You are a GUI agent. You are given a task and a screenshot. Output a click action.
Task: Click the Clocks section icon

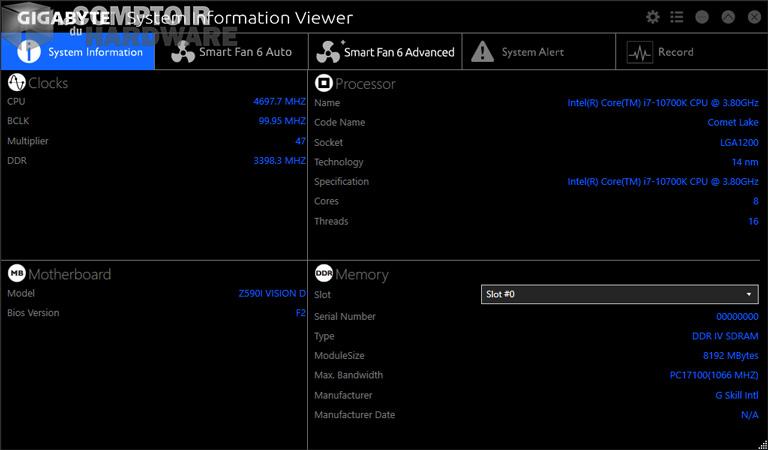tap(16, 83)
